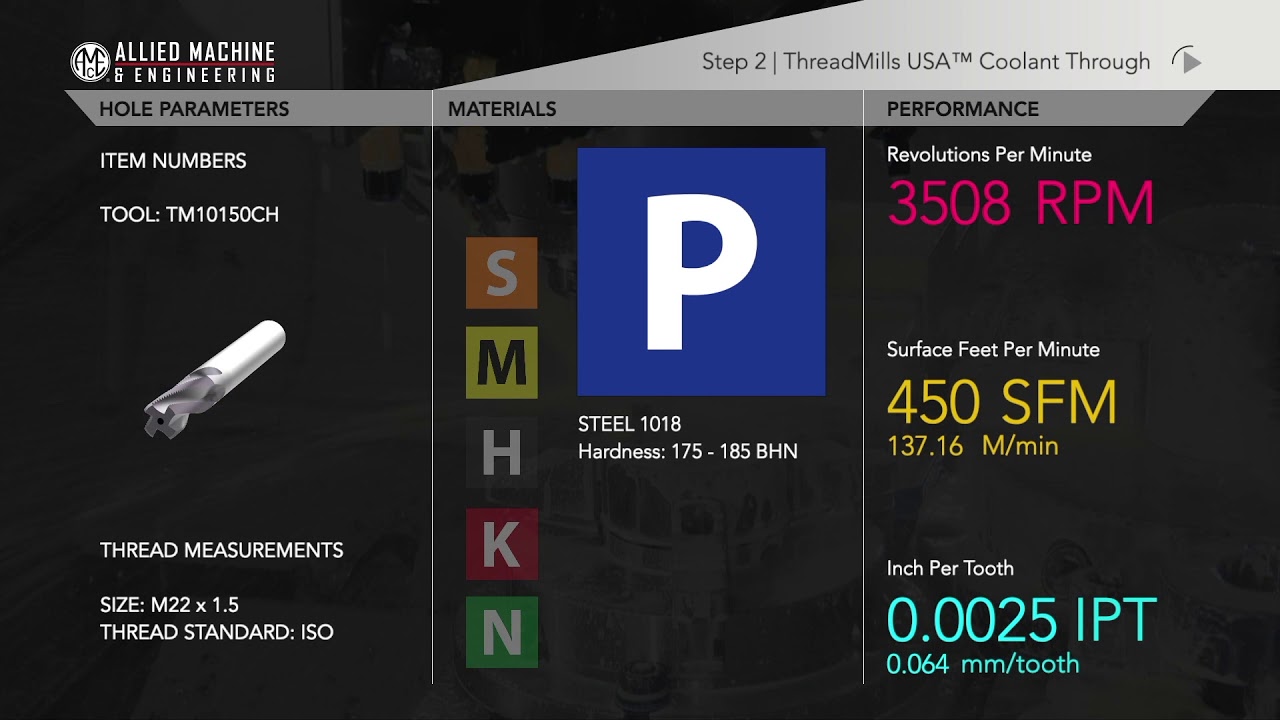
Task: Open the PERFORMANCE header
Action: [963, 109]
